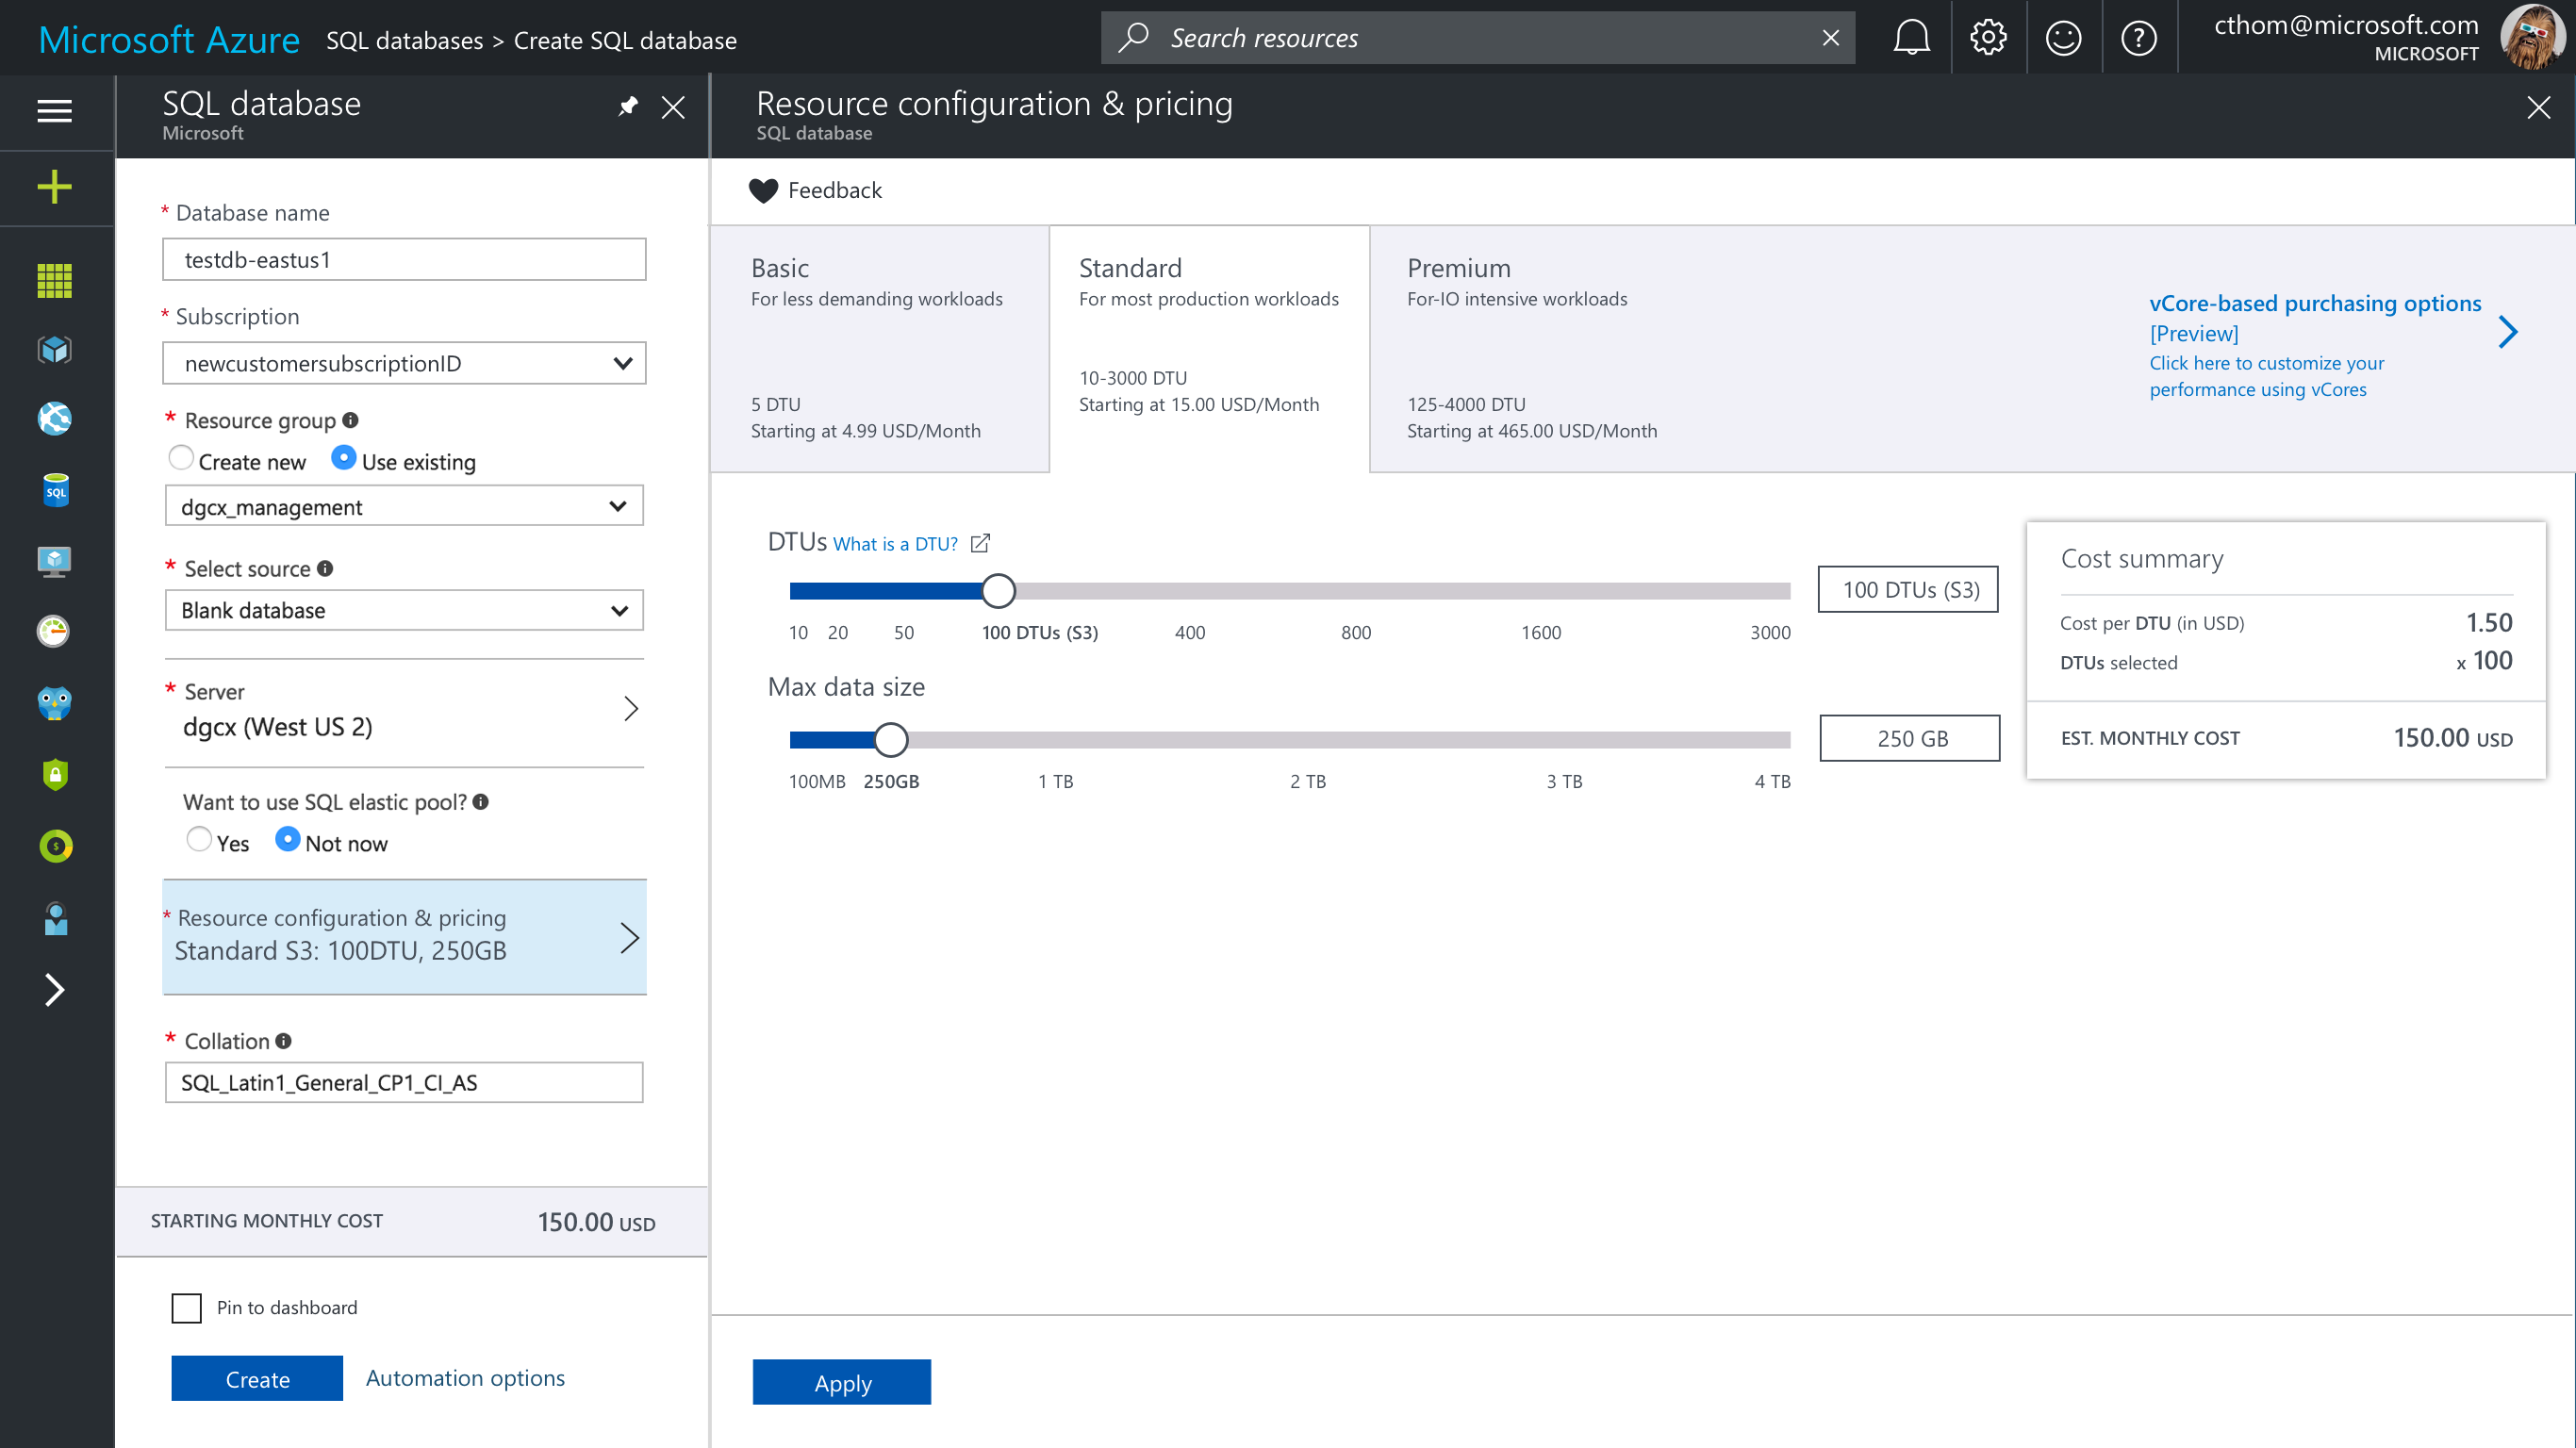
Task: Open notifications bell icon
Action: (1911, 38)
